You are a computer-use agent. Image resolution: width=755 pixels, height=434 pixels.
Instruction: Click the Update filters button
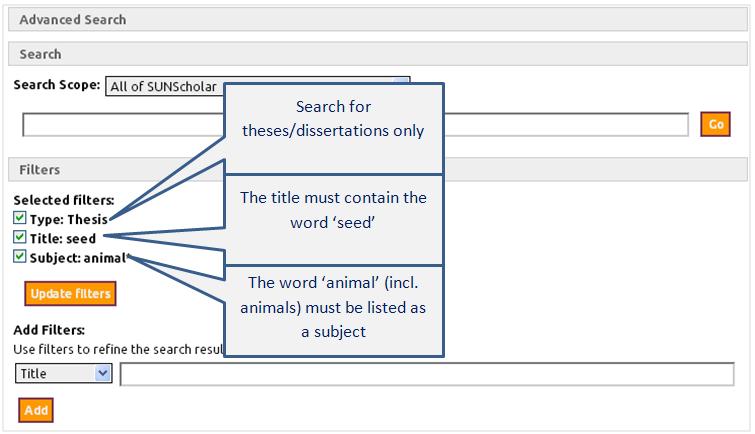70,293
